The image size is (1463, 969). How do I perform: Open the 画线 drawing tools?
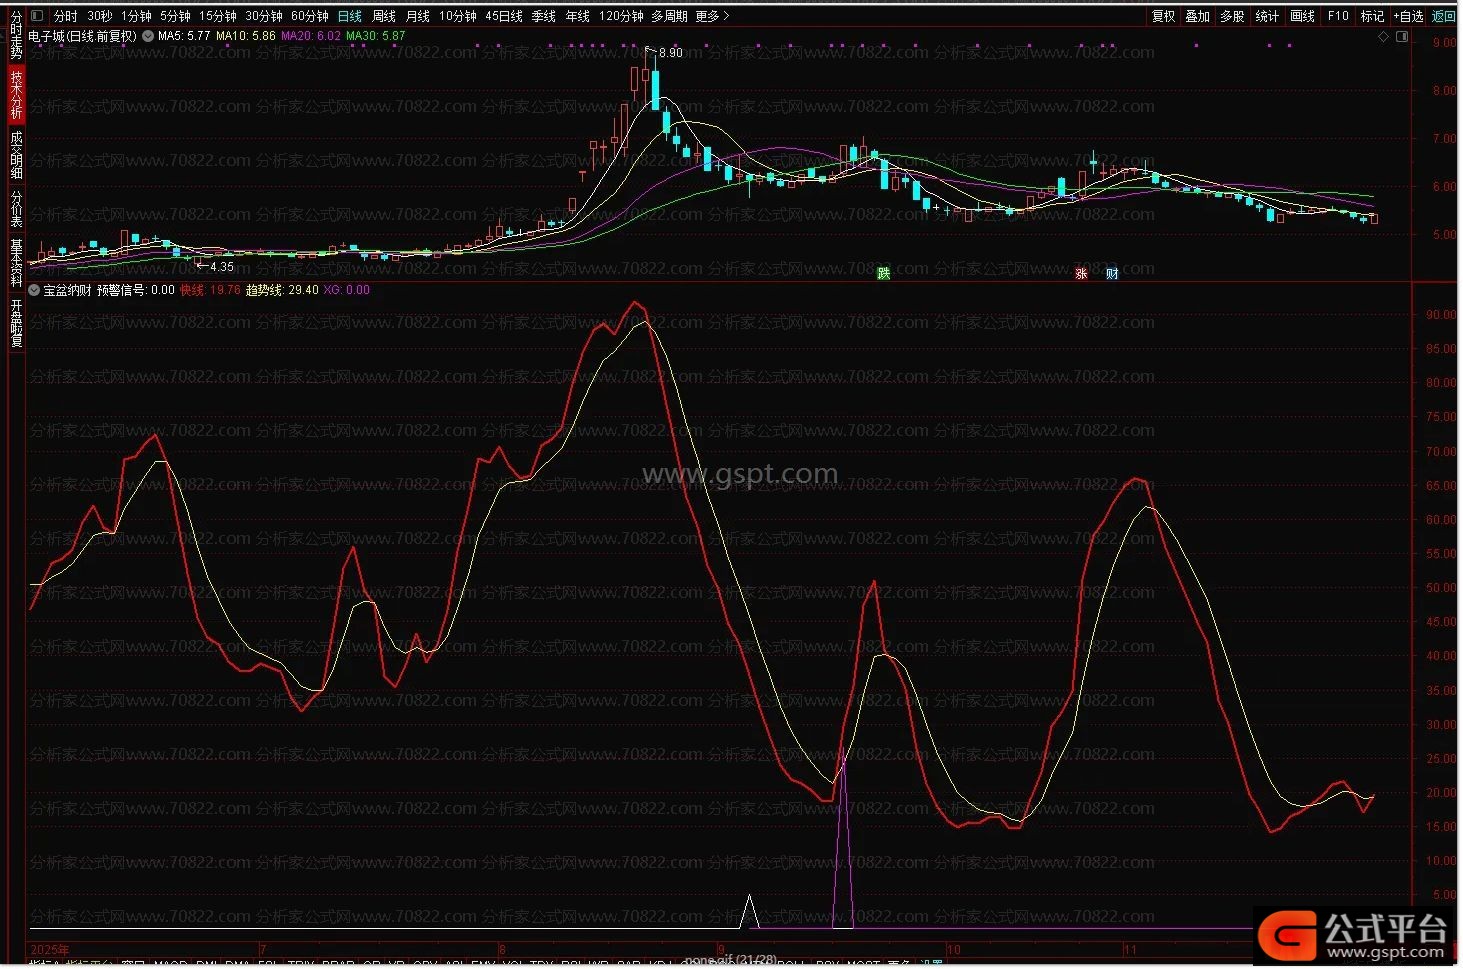tap(1302, 16)
